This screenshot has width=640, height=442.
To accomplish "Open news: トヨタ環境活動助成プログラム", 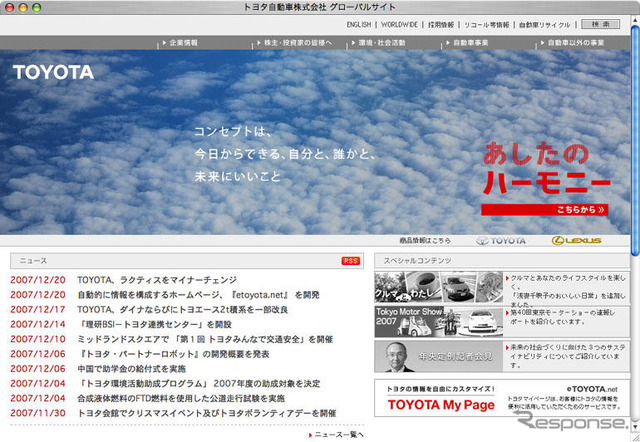I will click(x=199, y=384).
